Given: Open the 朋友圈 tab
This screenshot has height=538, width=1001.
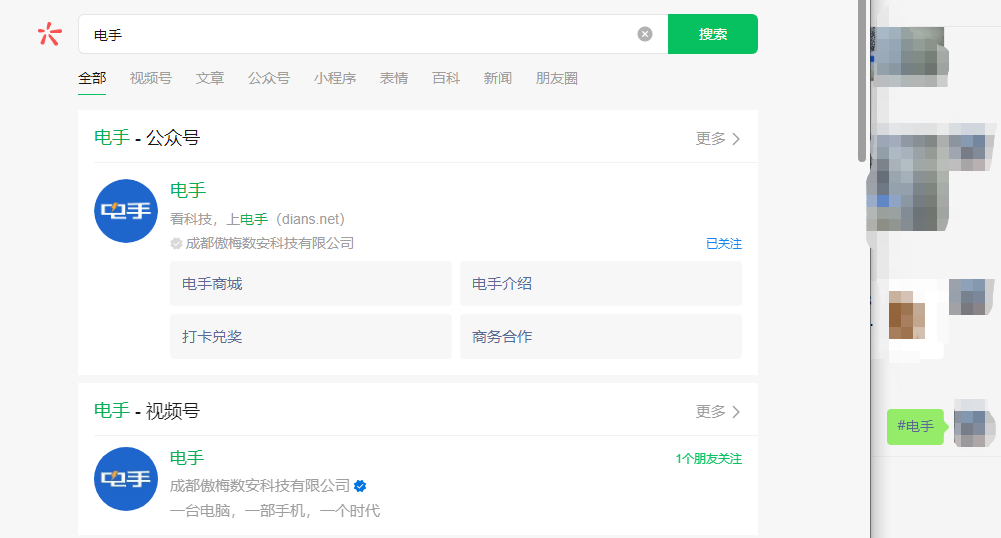Looking at the screenshot, I should [x=556, y=78].
